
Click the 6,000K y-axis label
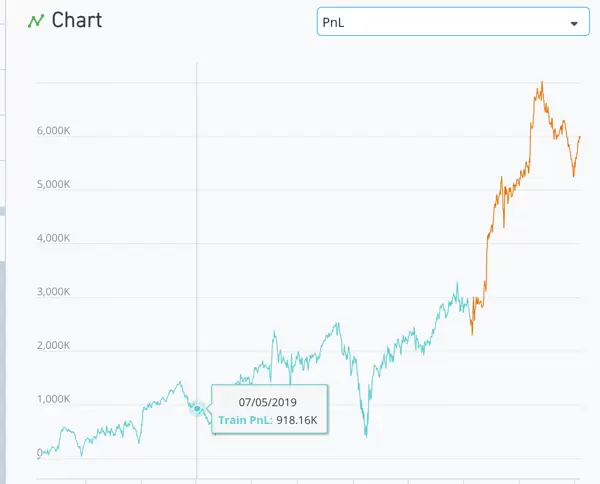pyautogui.click(x=53, y=131)
